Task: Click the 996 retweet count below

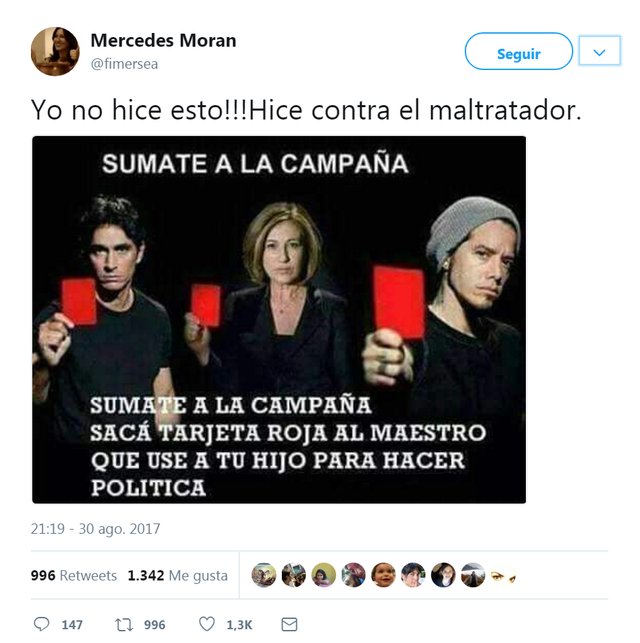Action: pos(155,625)
